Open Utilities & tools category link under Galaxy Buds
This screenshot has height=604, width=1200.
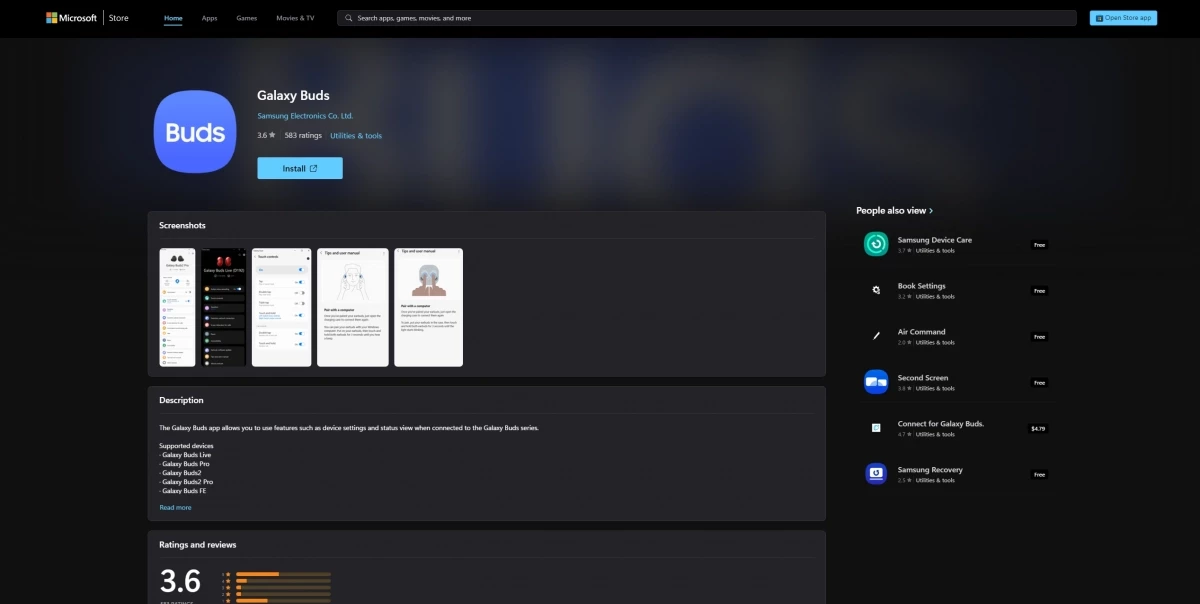(356, 136)
